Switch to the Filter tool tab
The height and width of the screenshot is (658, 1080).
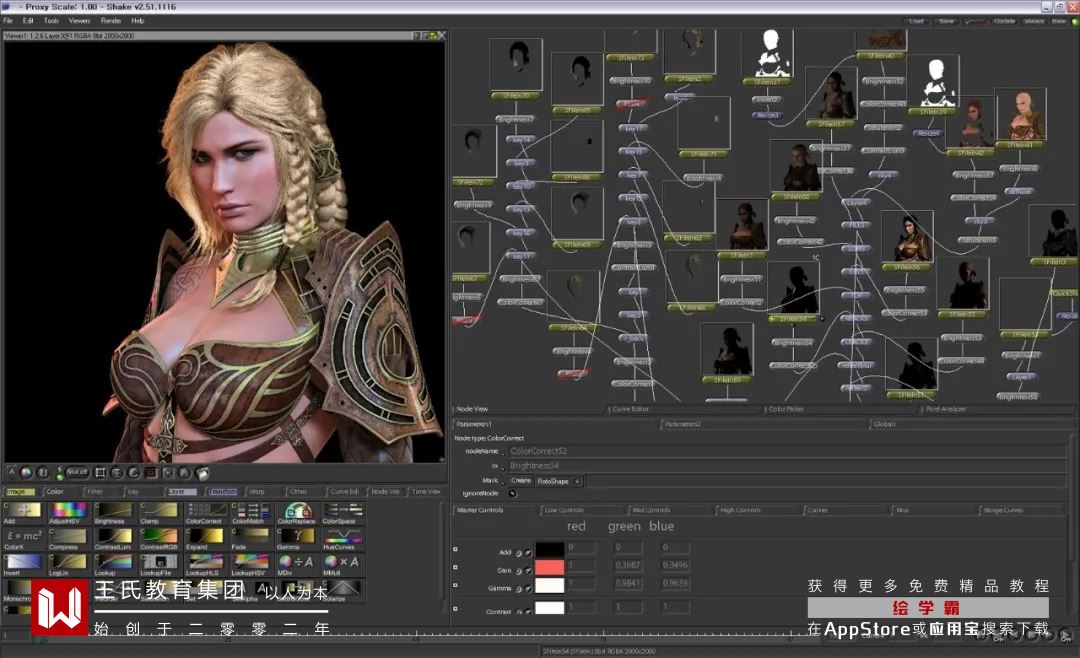click(102, 491)
